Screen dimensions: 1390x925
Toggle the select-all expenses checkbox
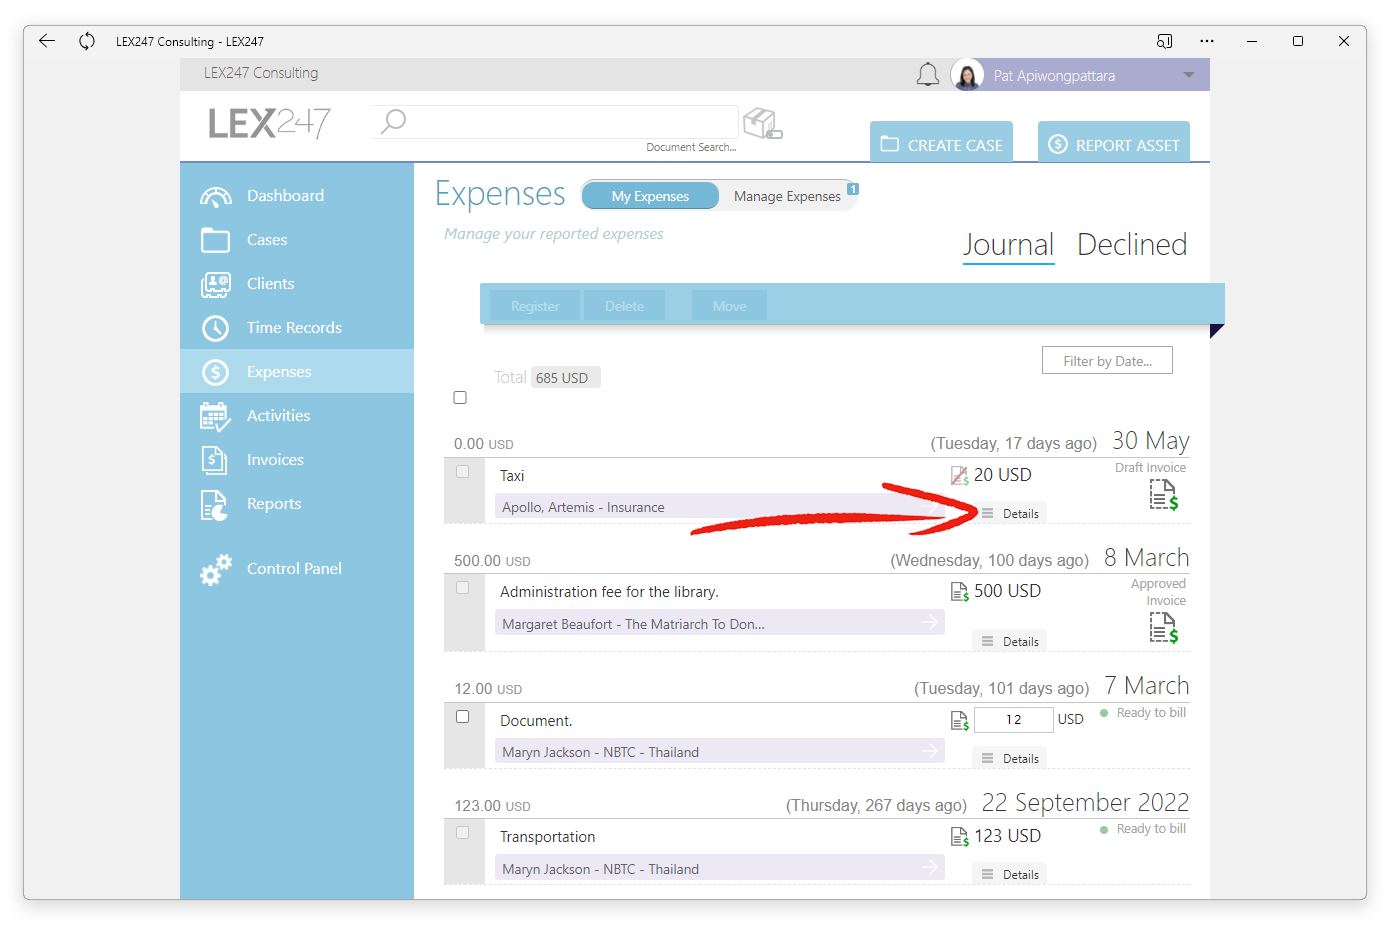[x=460, y=398]
